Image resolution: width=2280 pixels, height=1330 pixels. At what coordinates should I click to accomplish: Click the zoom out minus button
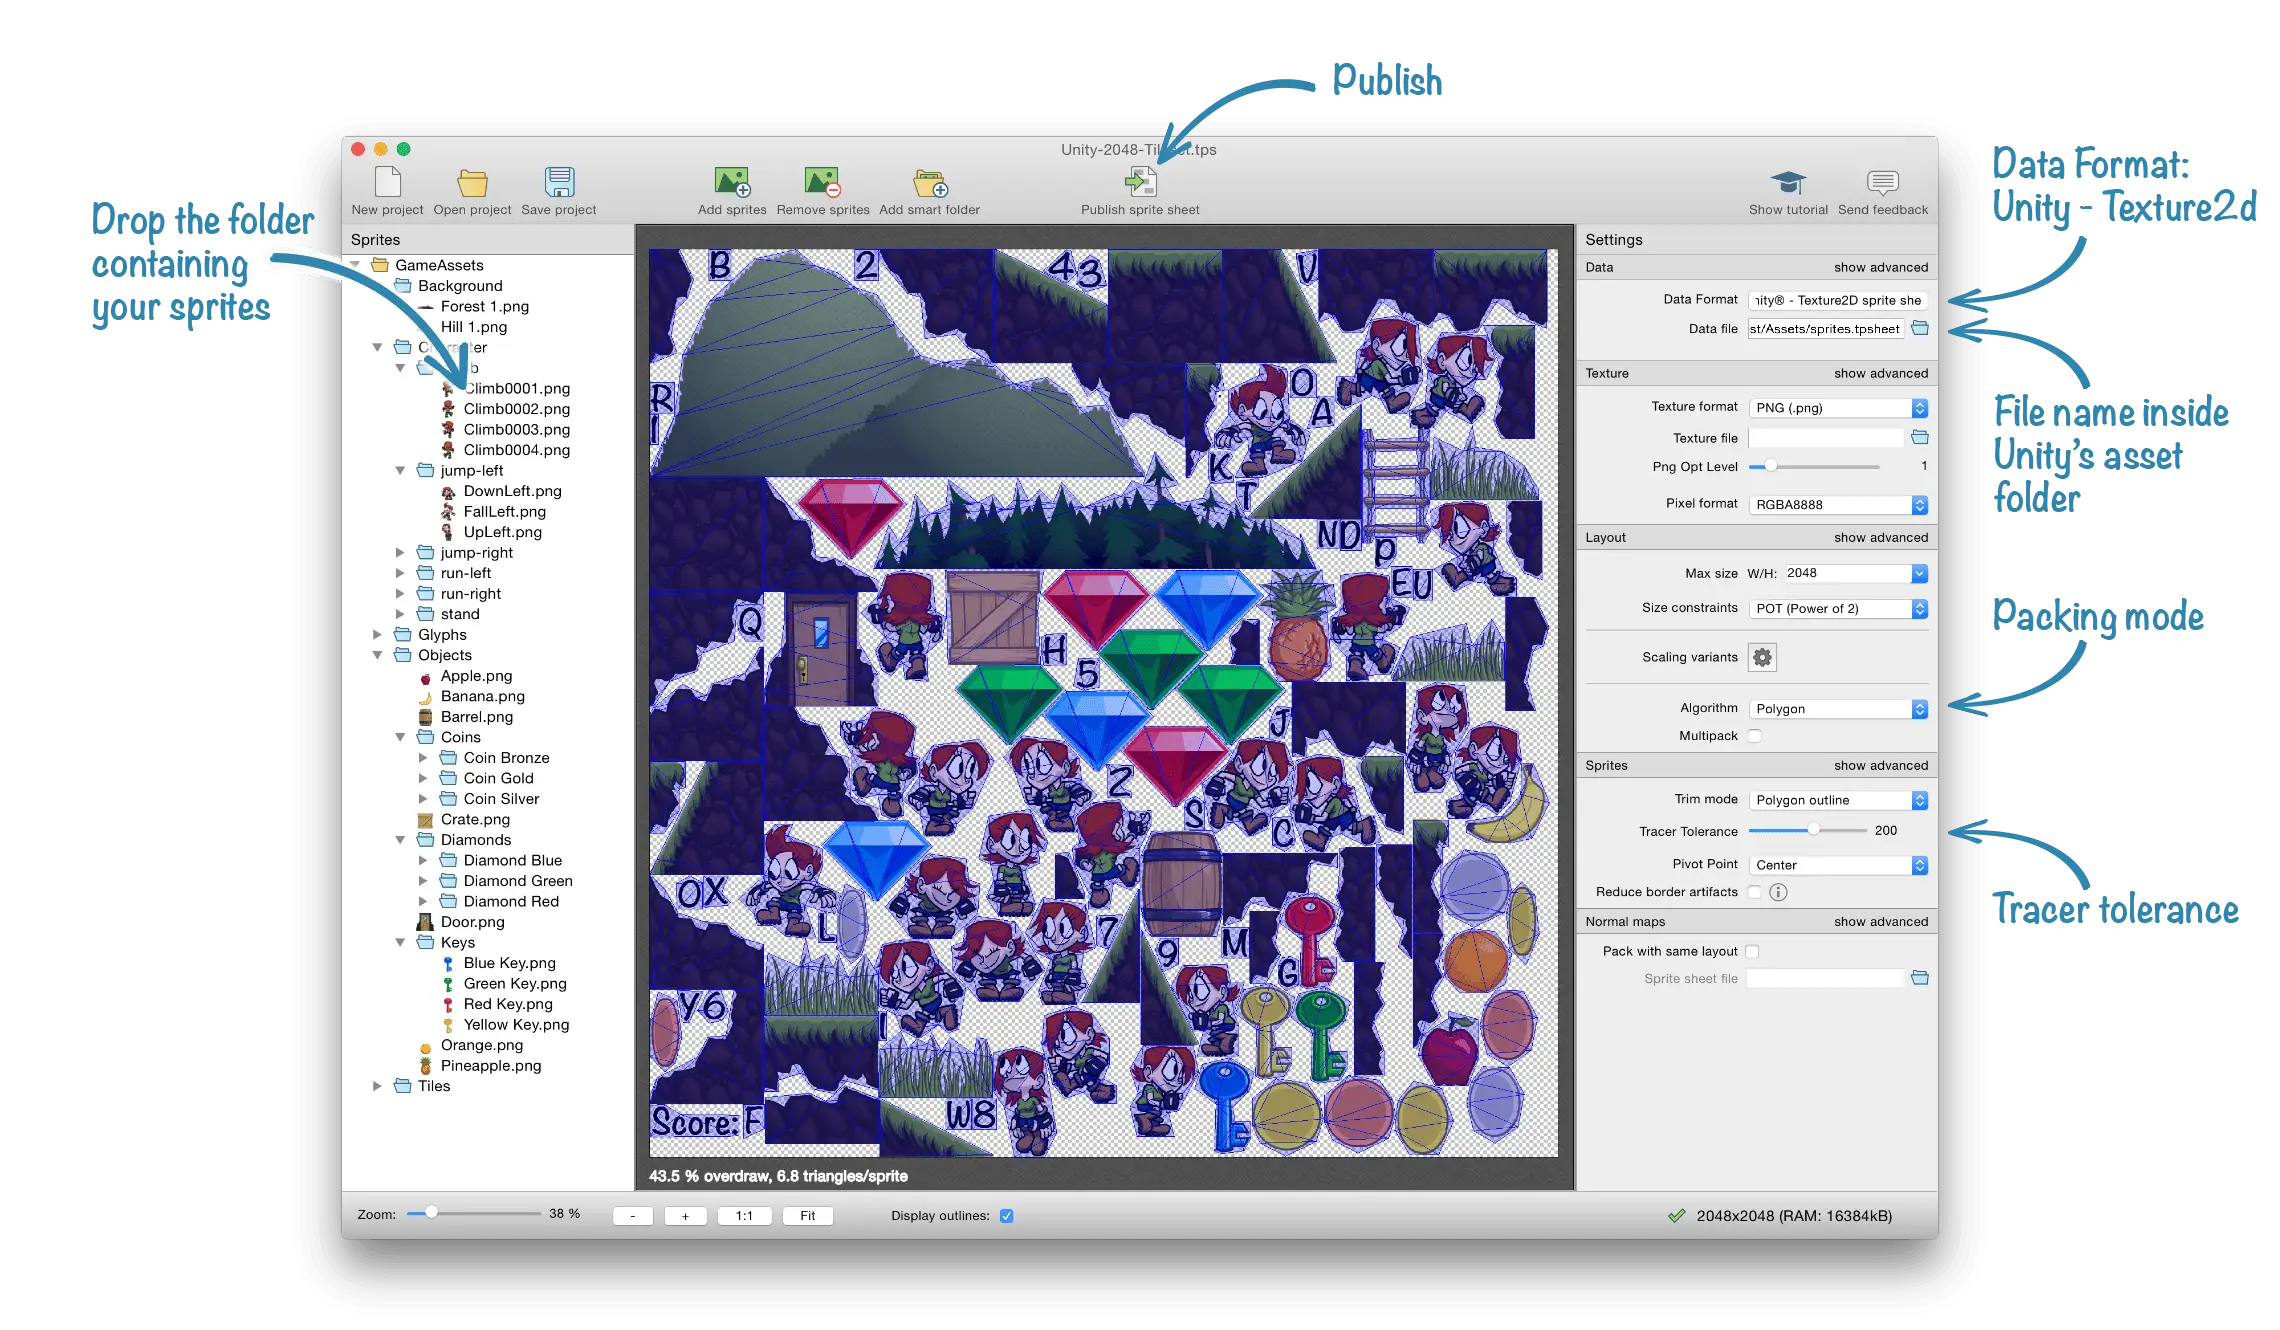click(x=633, y=1216)
